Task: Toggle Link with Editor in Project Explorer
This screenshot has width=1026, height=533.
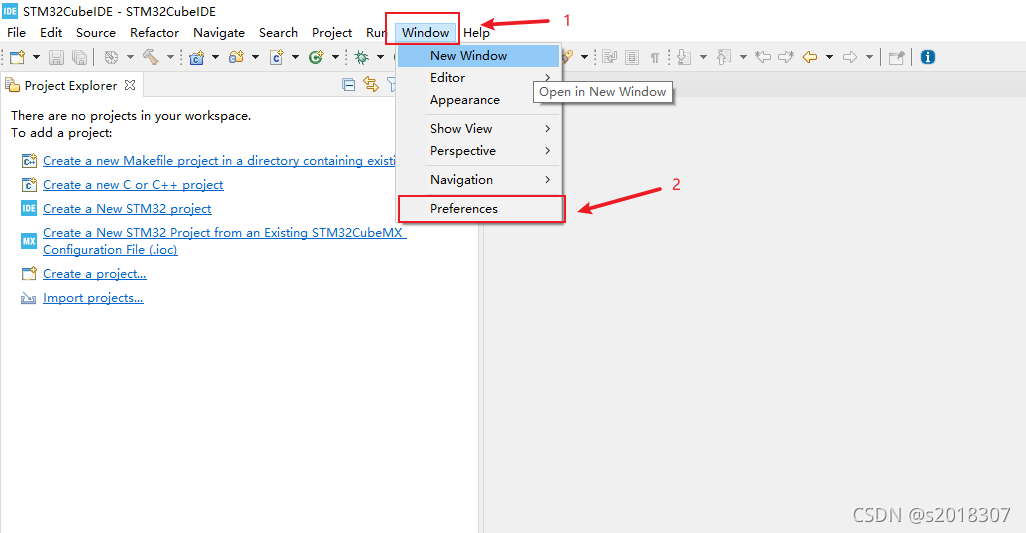Action: [x=371, y=84]
